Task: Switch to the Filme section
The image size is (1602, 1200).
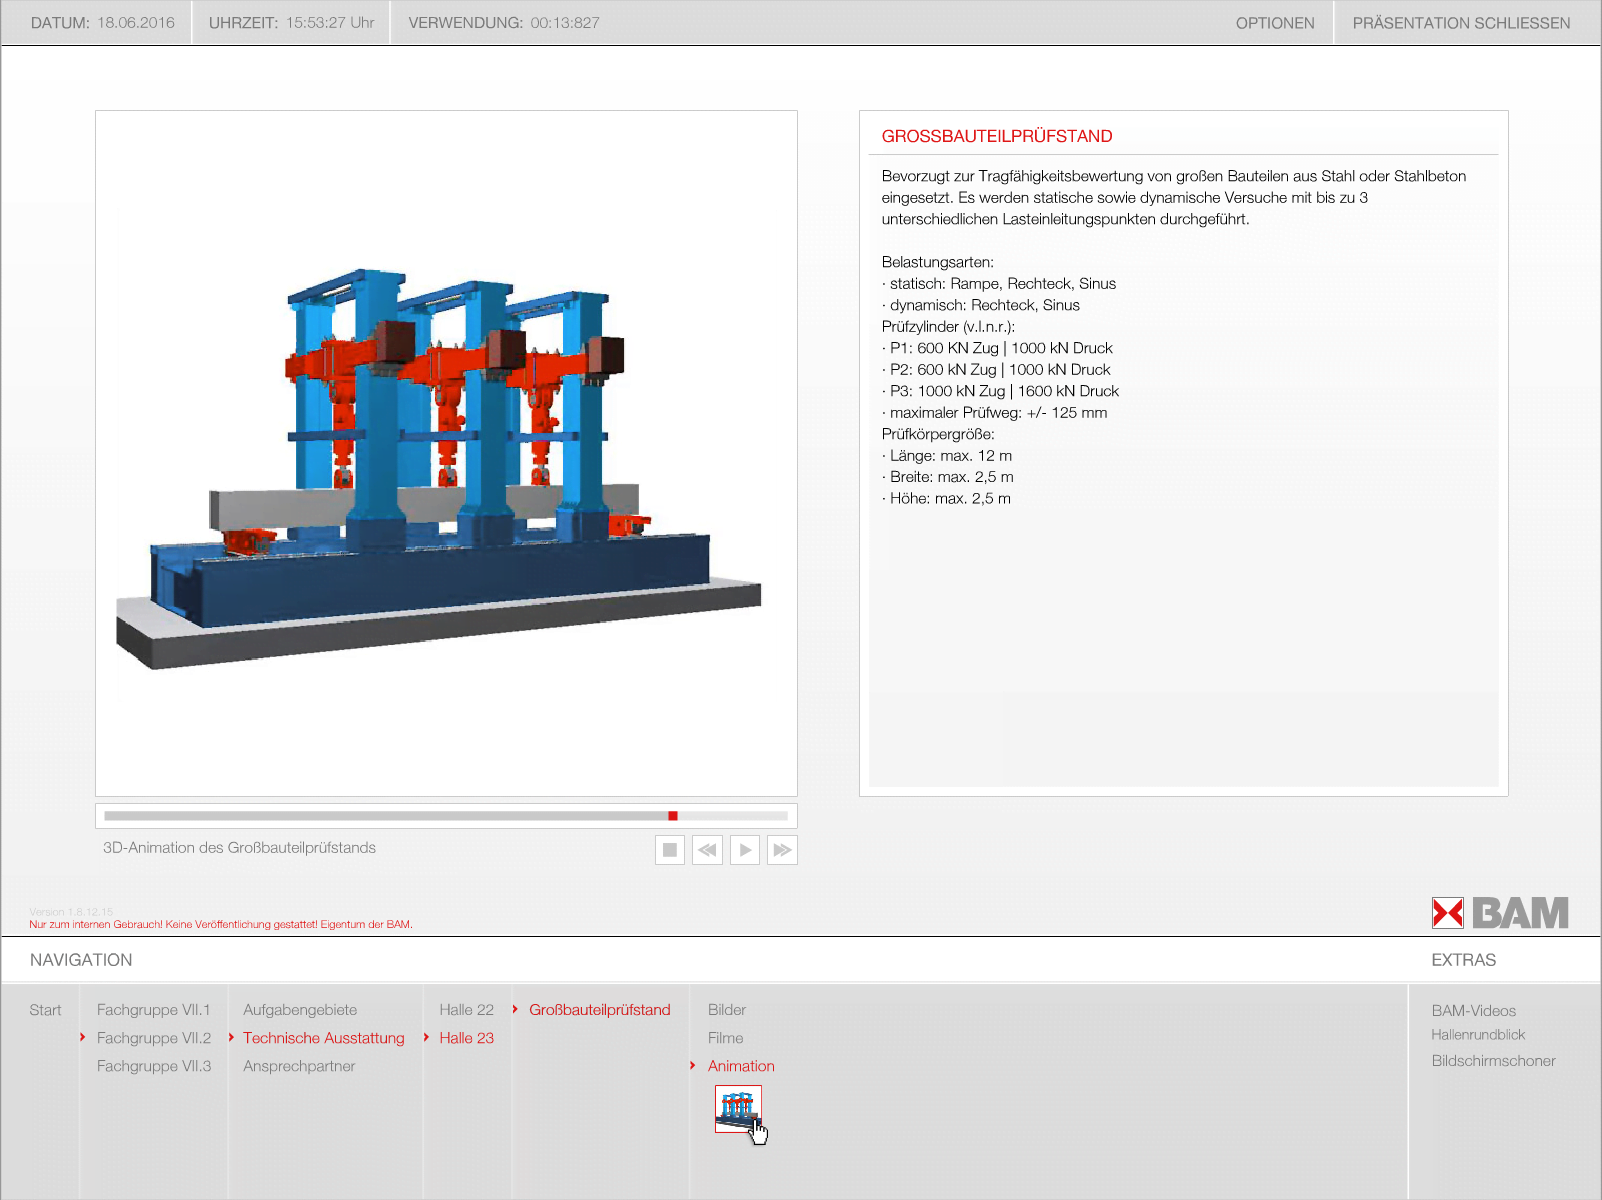Action: tap(725, 1038)
